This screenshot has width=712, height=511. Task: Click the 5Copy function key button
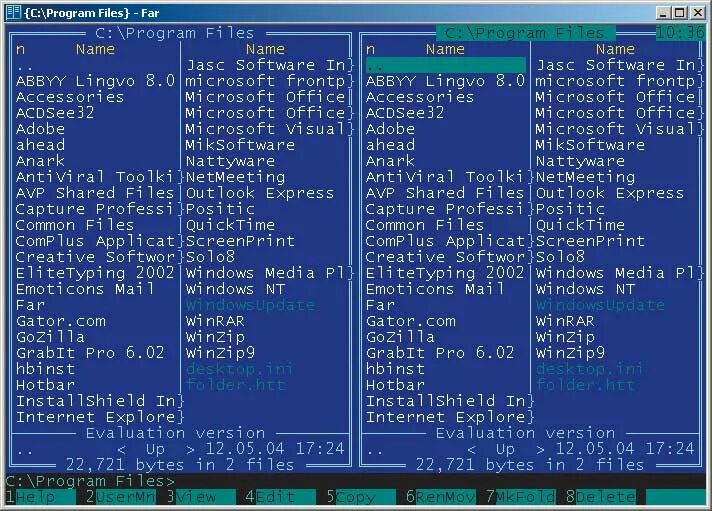361,497
